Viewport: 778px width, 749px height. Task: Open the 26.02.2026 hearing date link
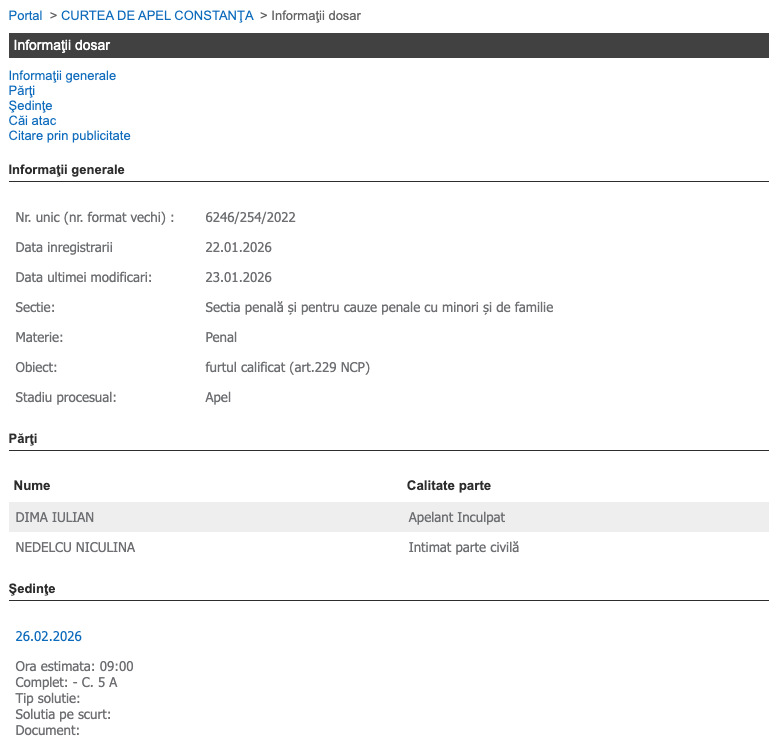pyautogui.click(x=48, y=637)
